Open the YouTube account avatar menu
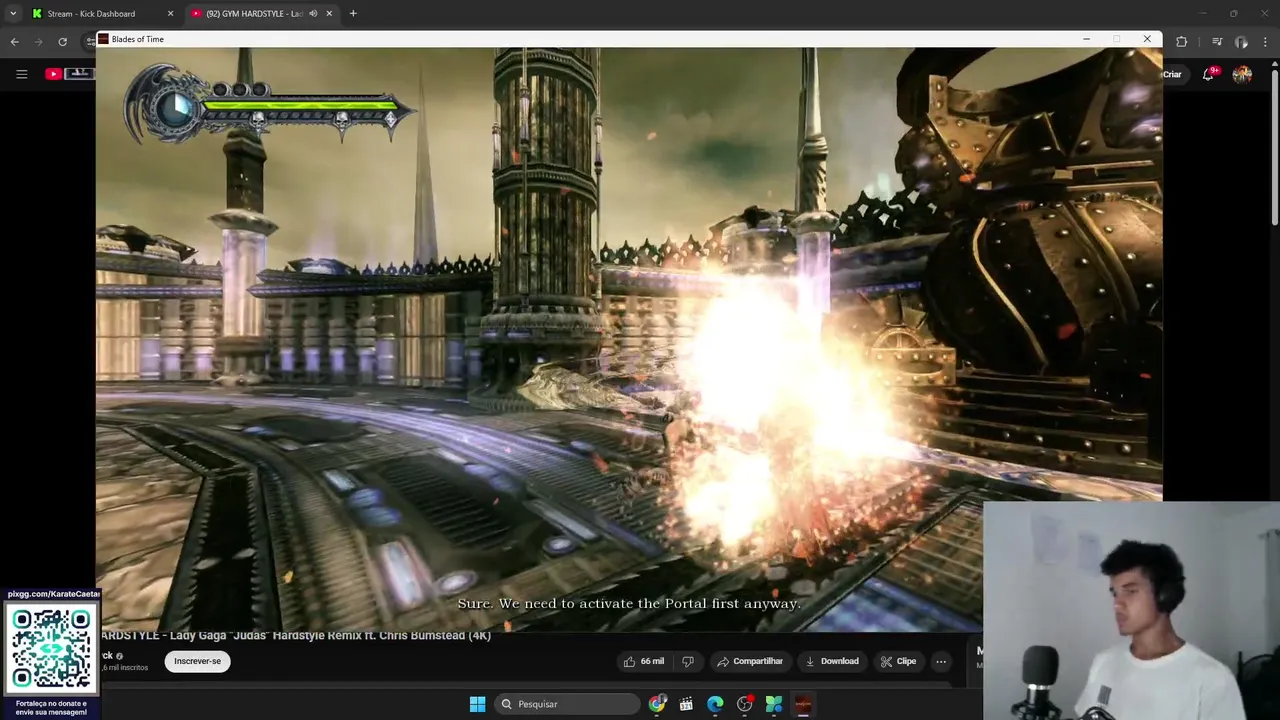Screen dimensions: 1280x720 point(1242,74)
